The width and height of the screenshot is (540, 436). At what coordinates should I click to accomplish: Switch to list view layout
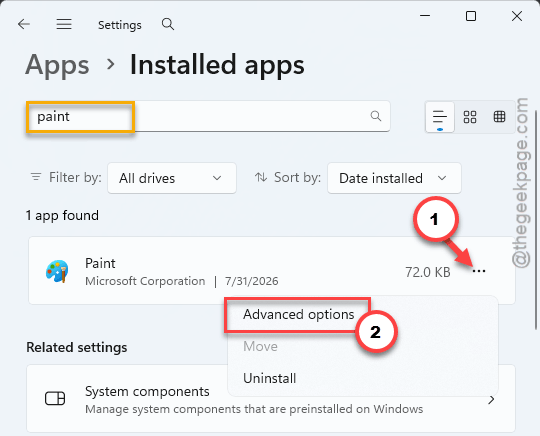(440, 117)
